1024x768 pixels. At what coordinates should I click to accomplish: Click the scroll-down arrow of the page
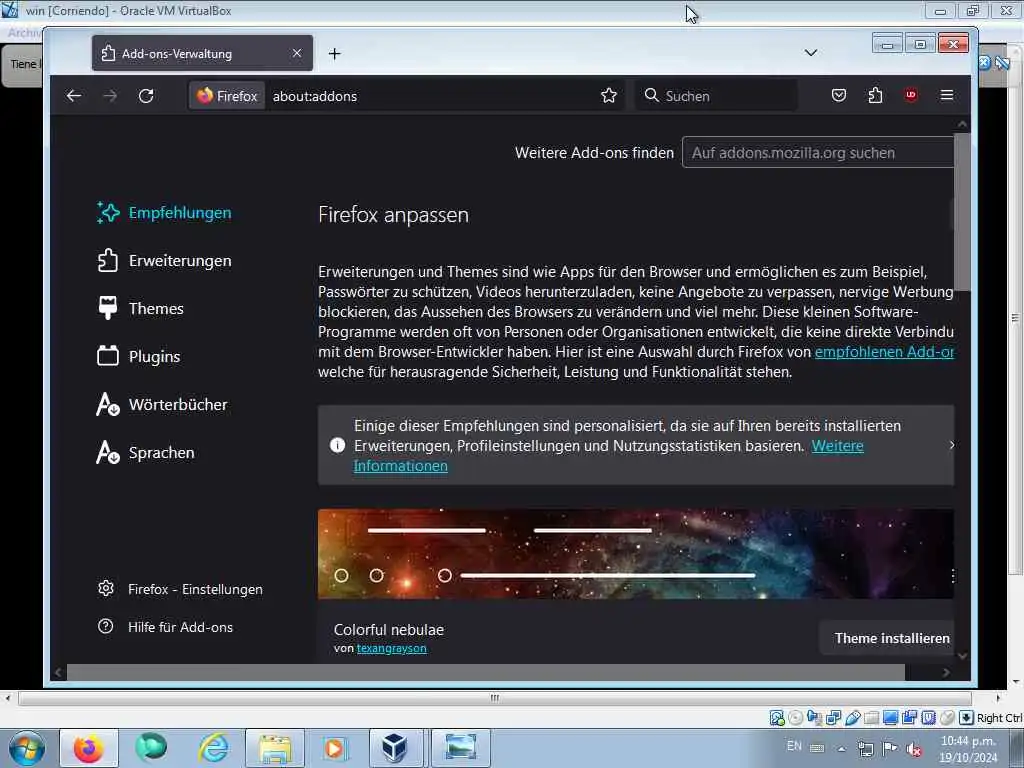click(962, 656)
